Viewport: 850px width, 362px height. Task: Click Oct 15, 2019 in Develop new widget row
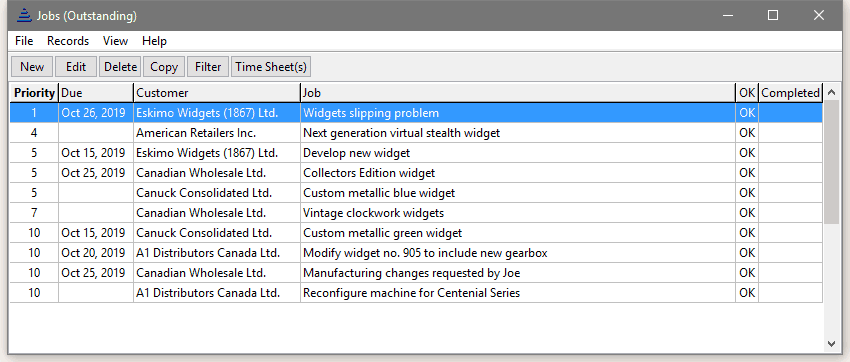tap(96, 153)
